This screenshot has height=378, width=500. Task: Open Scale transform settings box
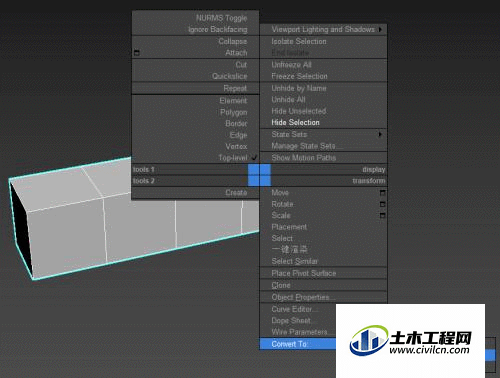pos(383,216)
